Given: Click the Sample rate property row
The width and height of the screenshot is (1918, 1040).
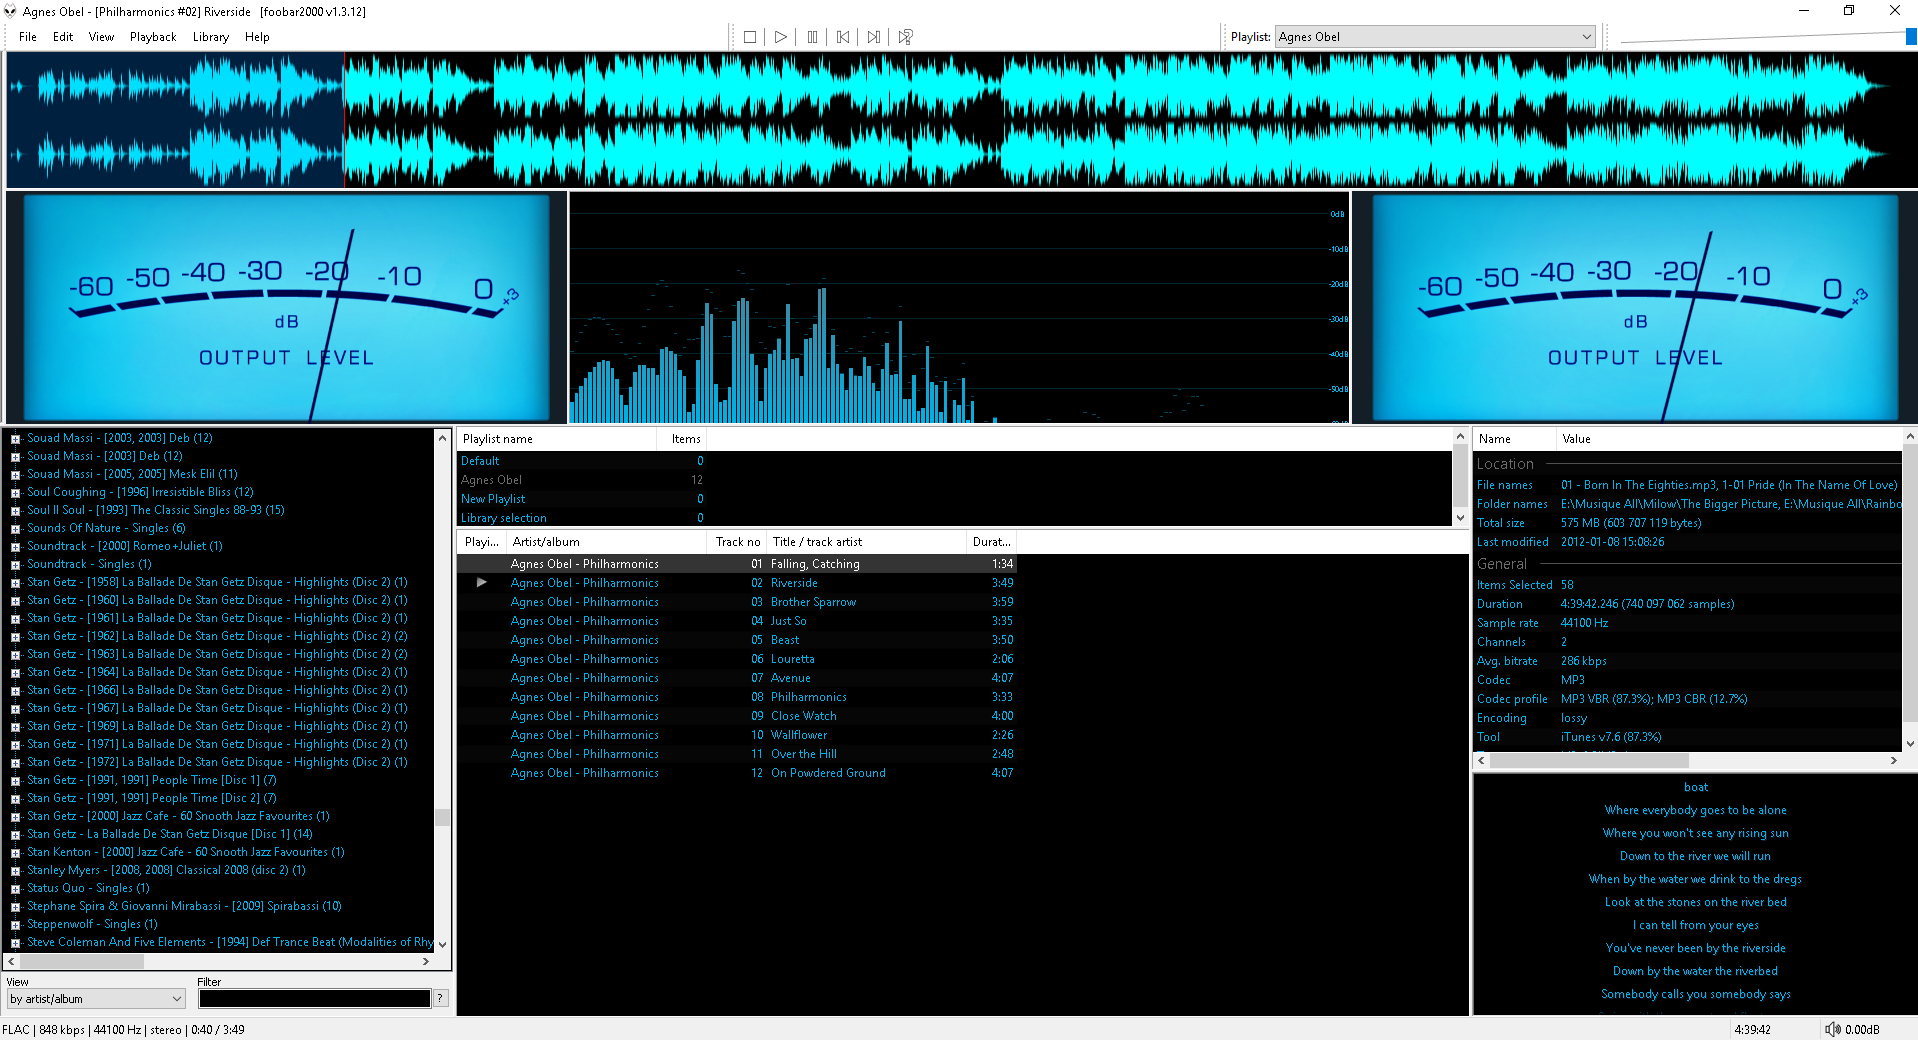Looking at the screenshot, I should [1688, 623].
